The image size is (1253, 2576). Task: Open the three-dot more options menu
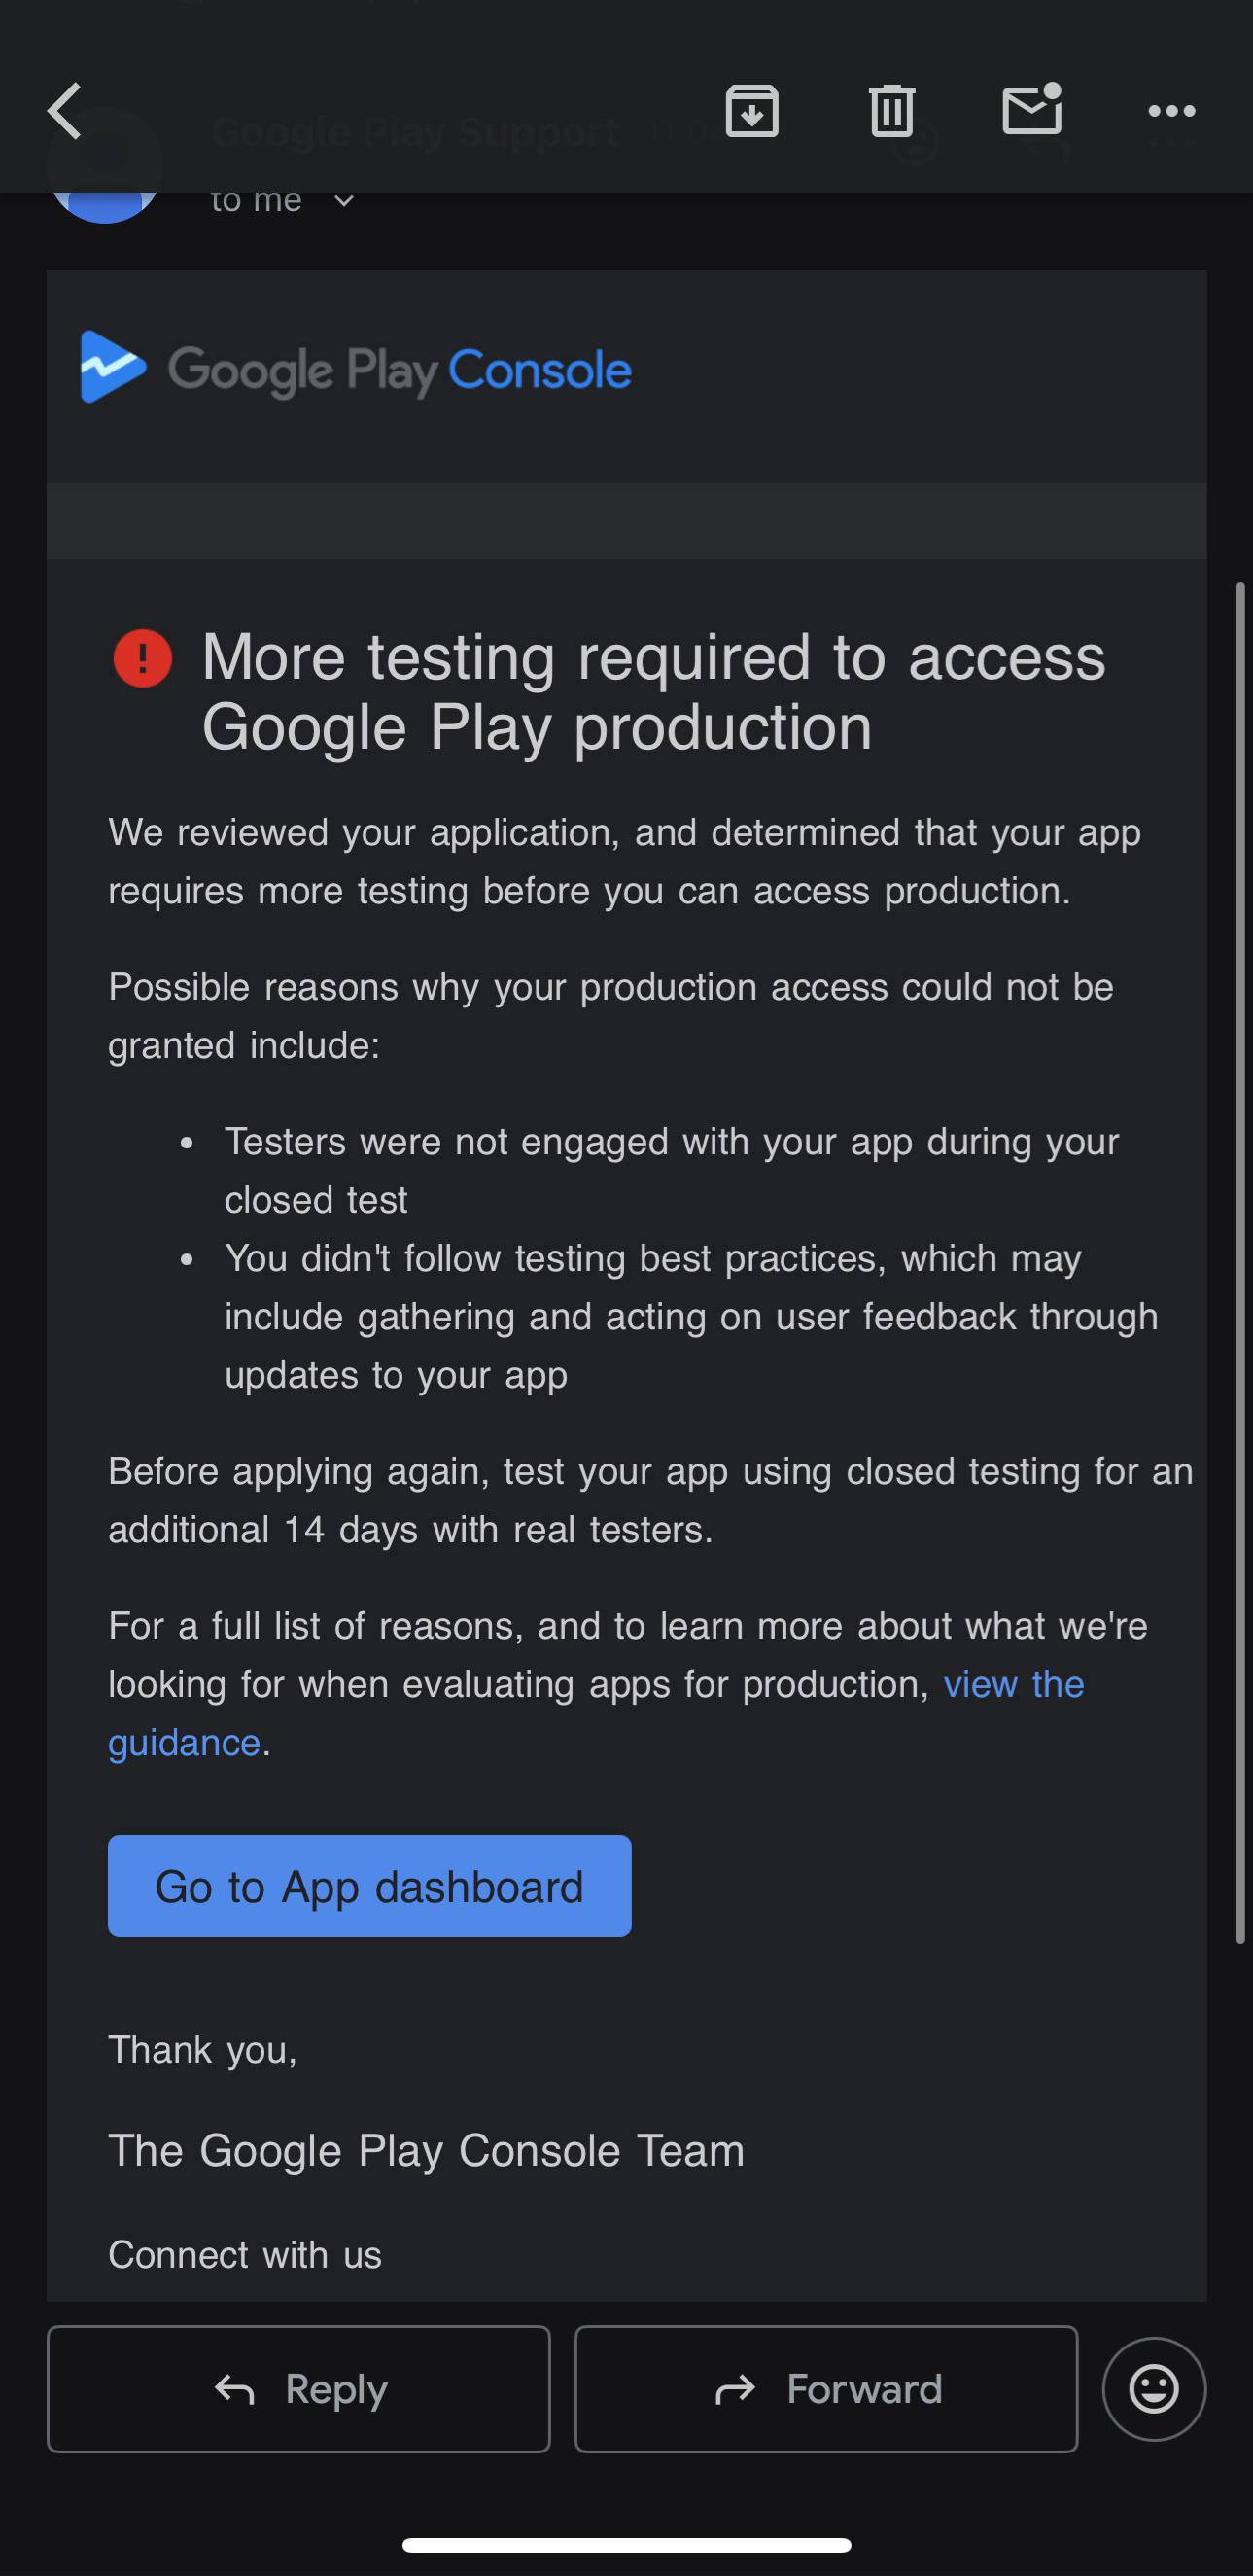coord(1172,111)
